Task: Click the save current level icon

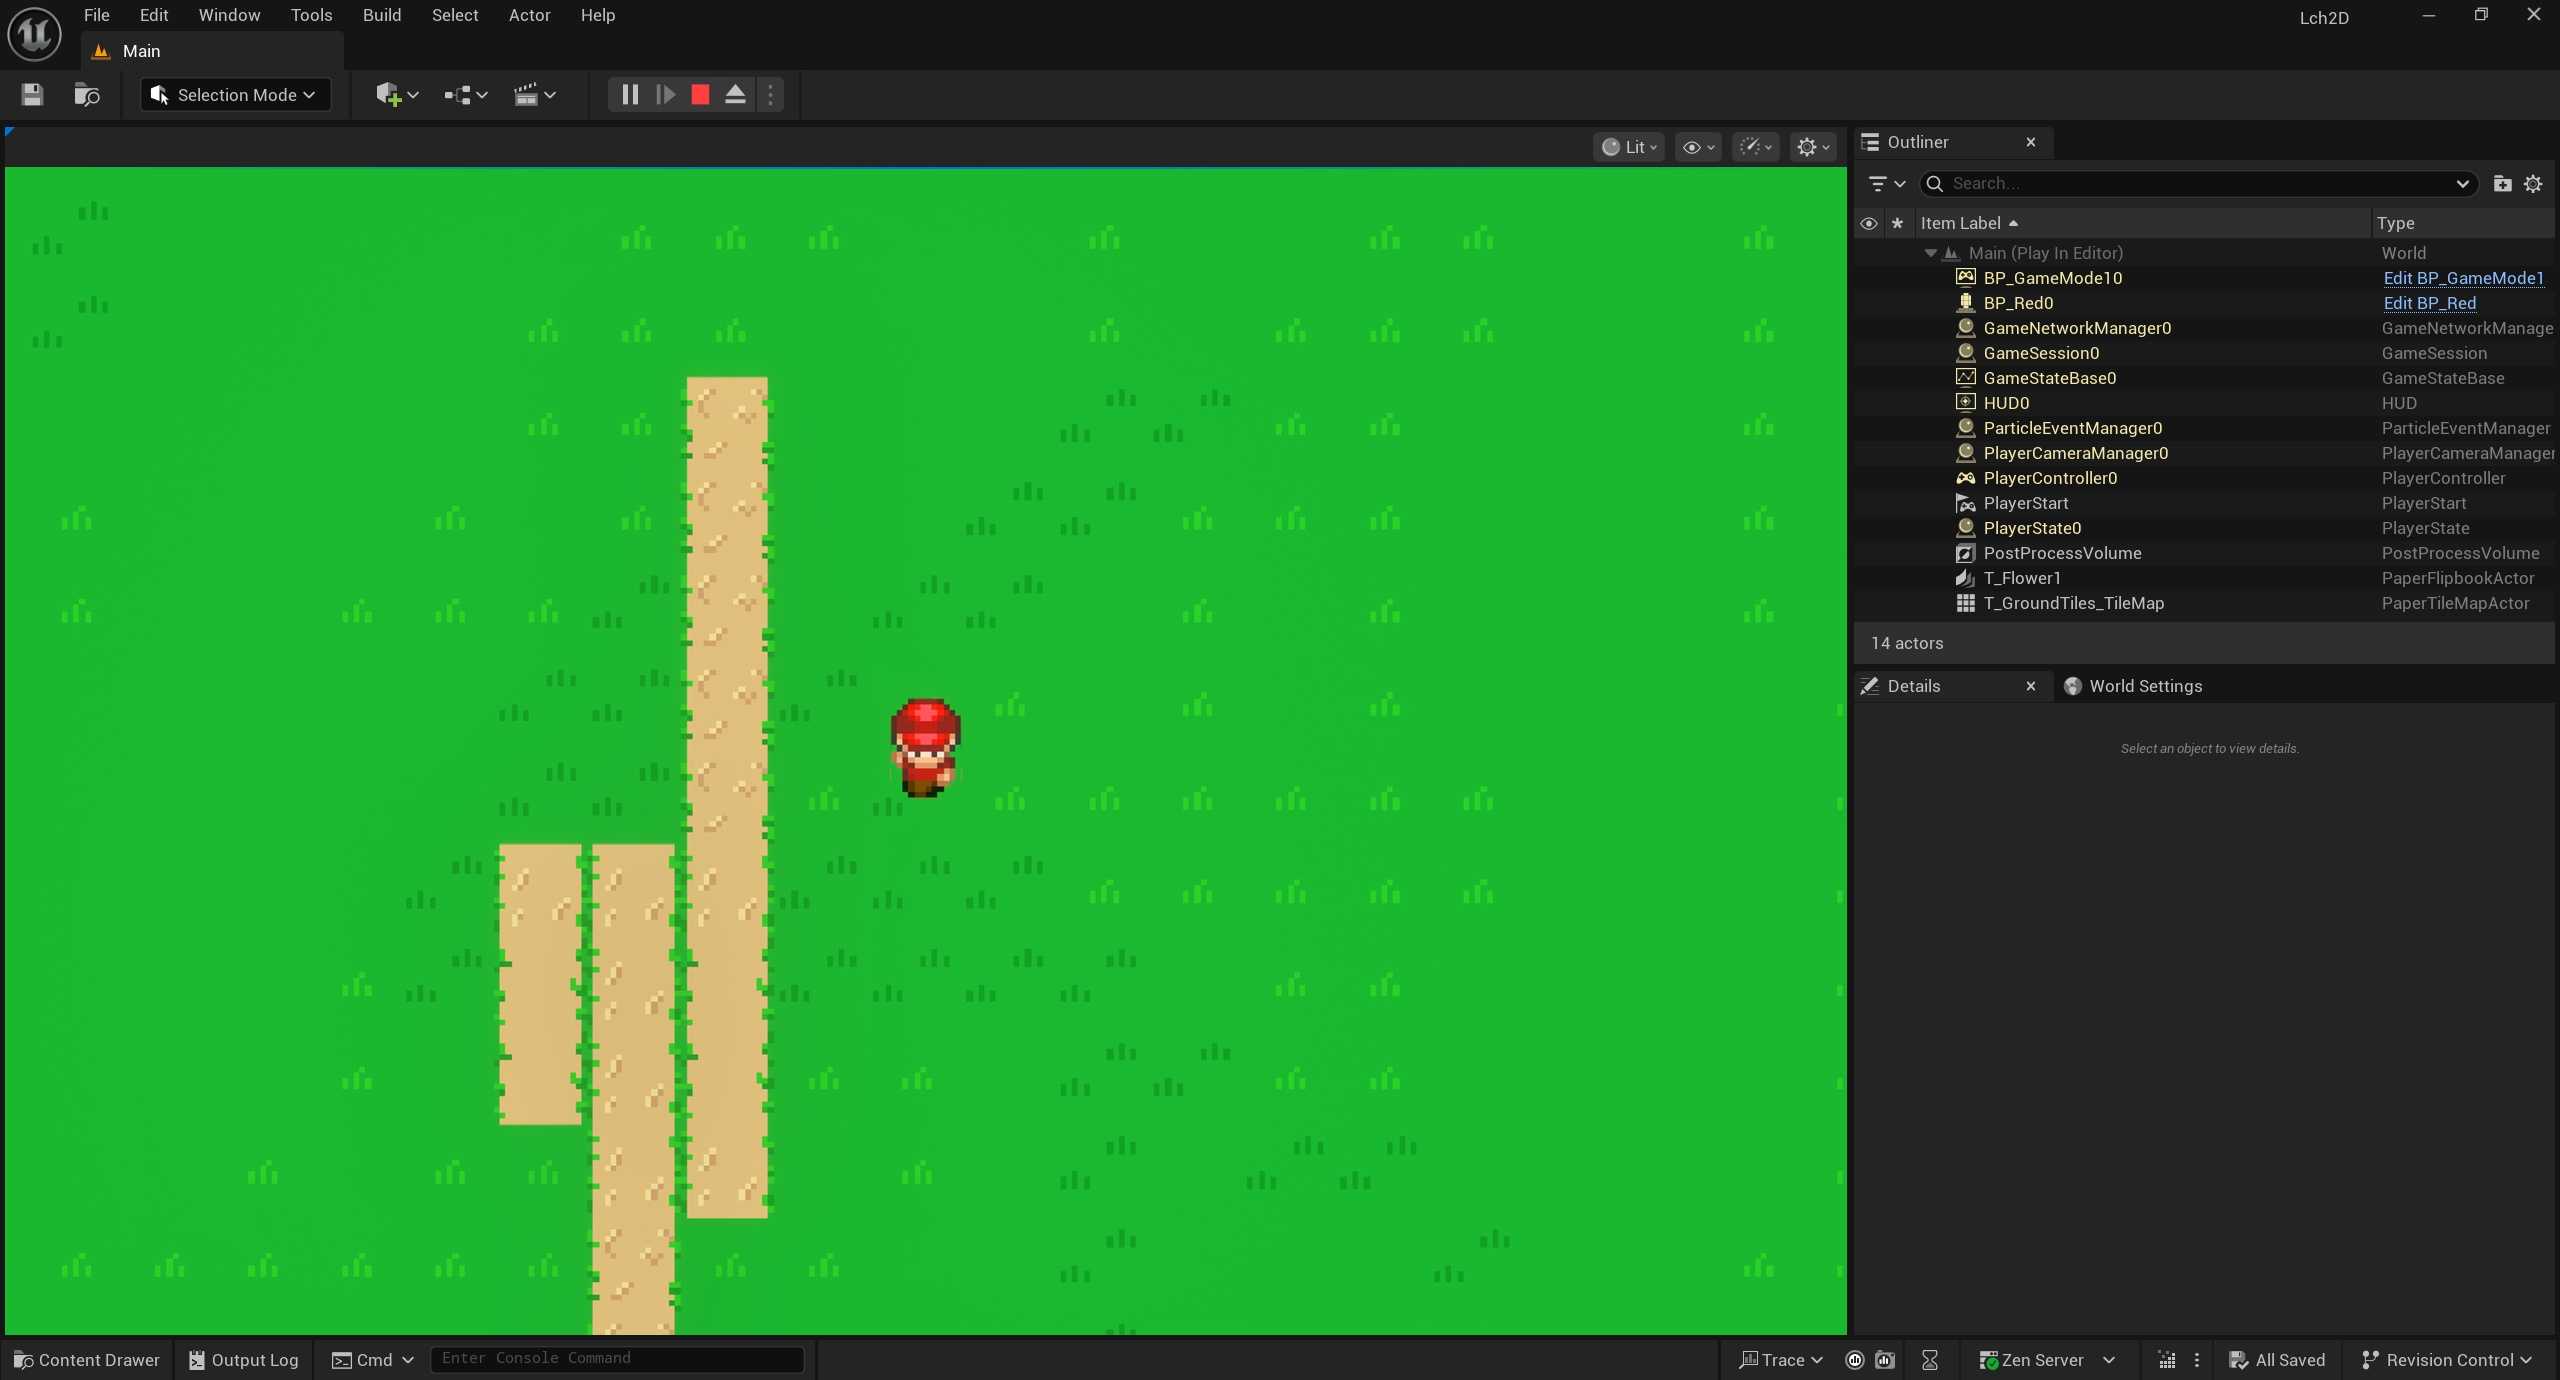Action: pos(32,95)
